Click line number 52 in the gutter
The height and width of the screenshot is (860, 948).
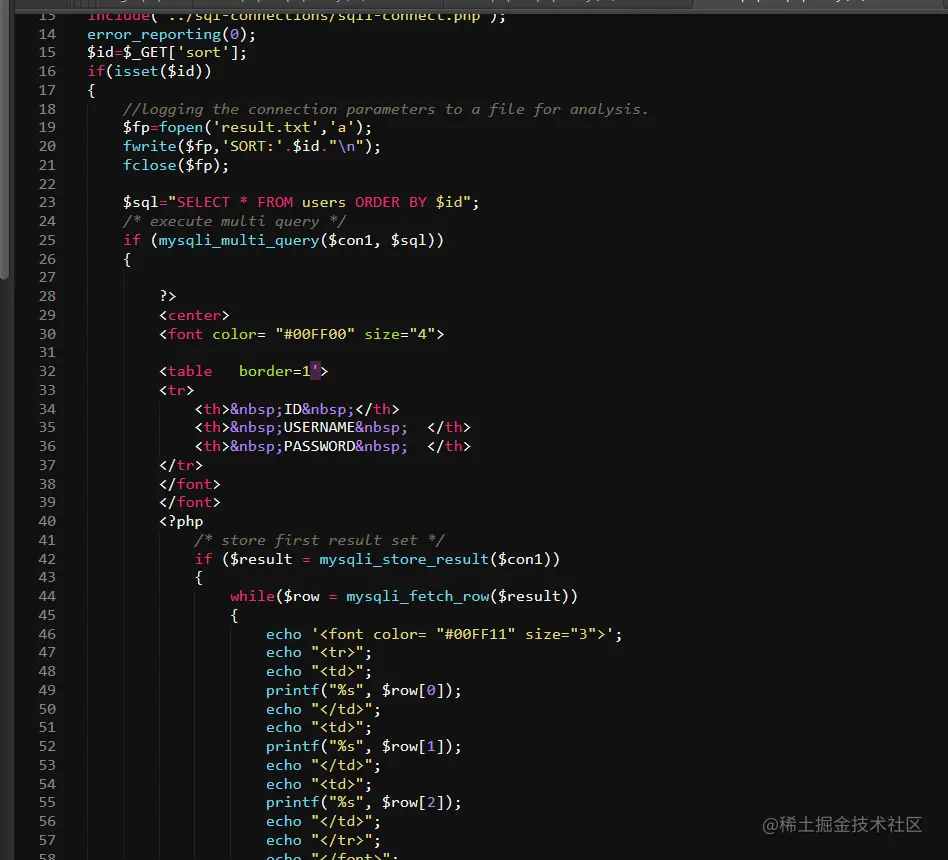[47, 747]
